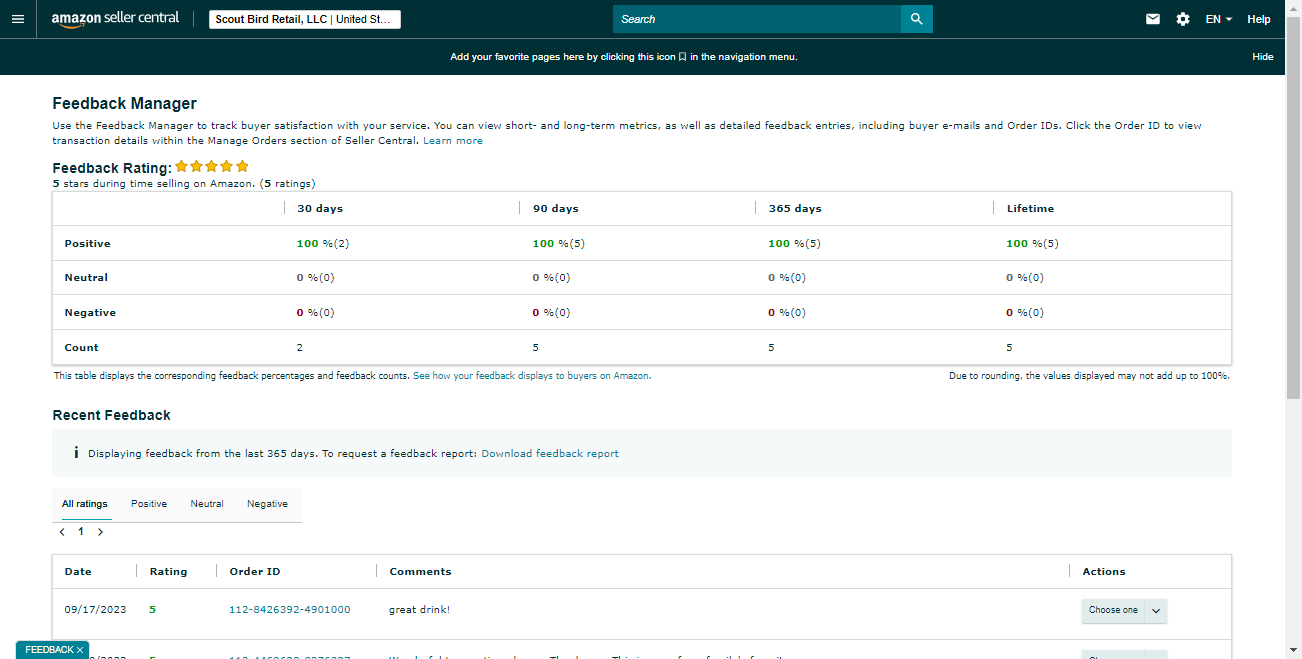The image size is (1302, 659).
Task: Click the magnifier search button
Action: click(916, 19)
